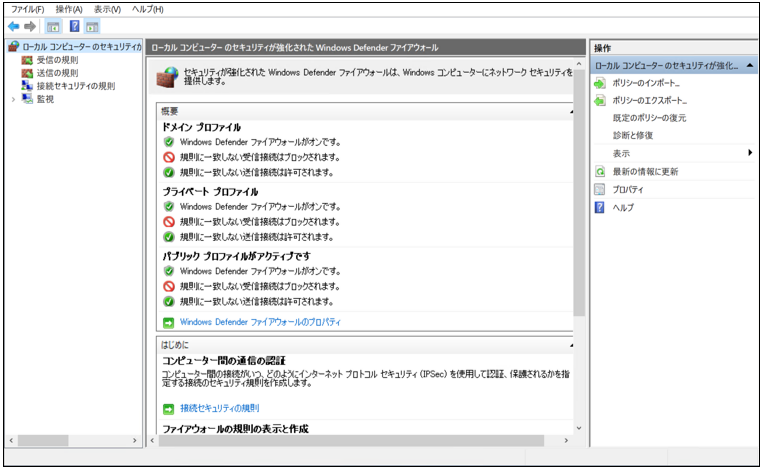Click the tree pane horizontal scroll-right arrow
The width and height of the screenshot is (762, 469).
pyautogui.click(x=135, y=441)
